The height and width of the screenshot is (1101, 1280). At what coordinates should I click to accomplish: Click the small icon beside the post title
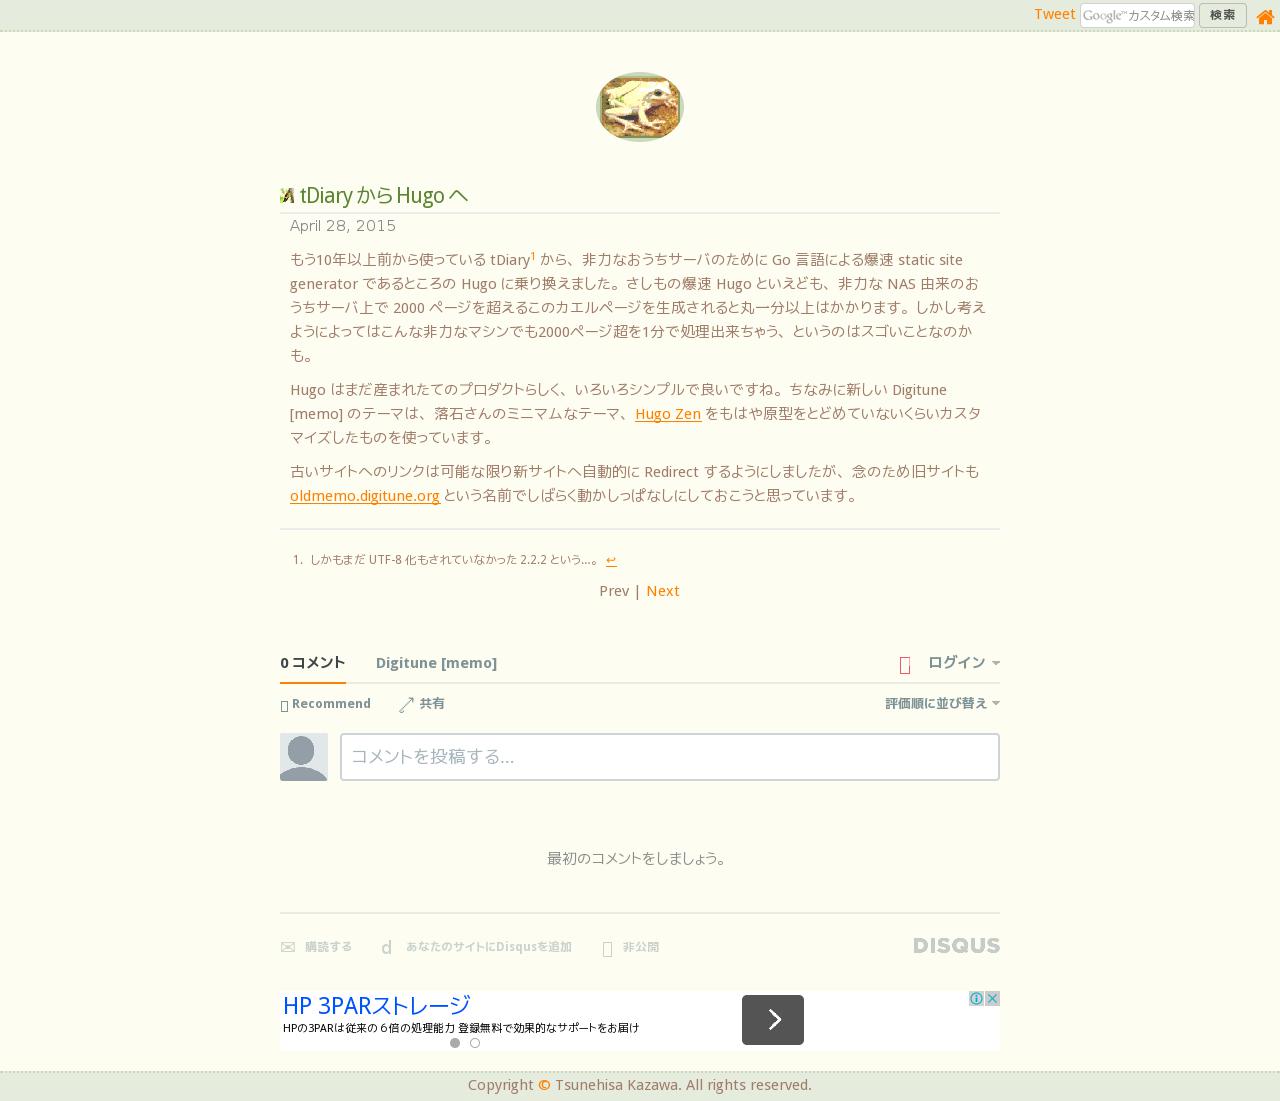287,196
